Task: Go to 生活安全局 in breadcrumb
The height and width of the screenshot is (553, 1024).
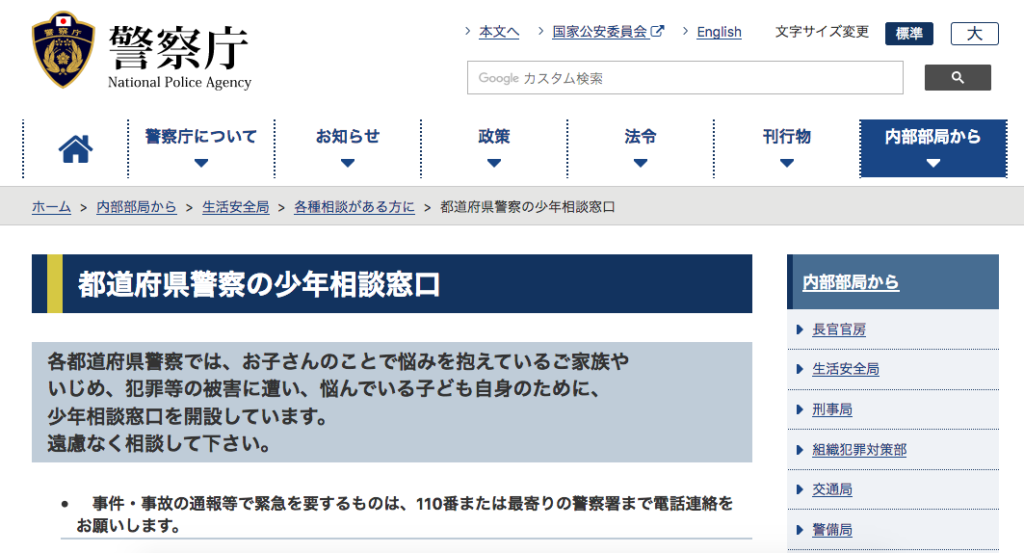Action: coord(235,207)
